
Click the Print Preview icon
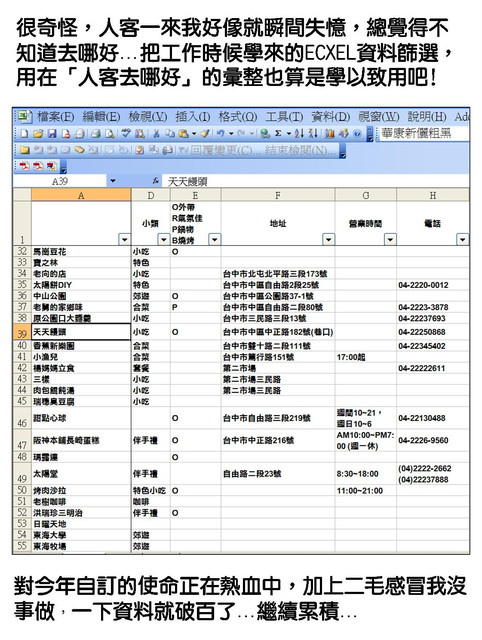110,133
